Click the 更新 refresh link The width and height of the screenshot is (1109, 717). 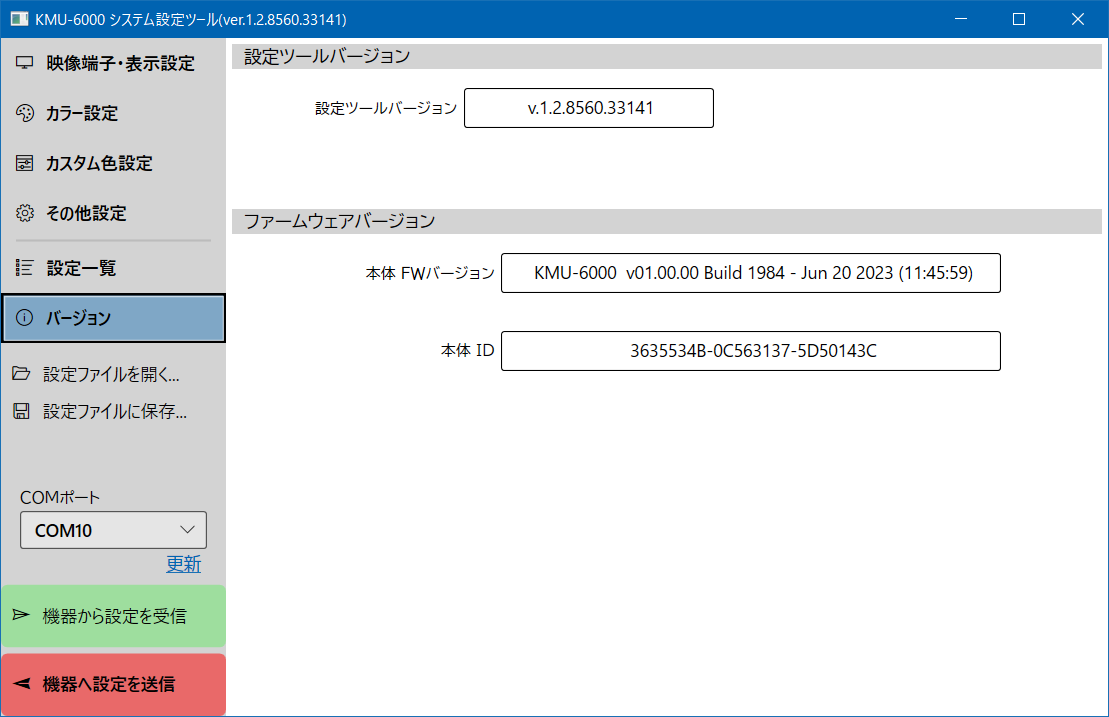183,564
